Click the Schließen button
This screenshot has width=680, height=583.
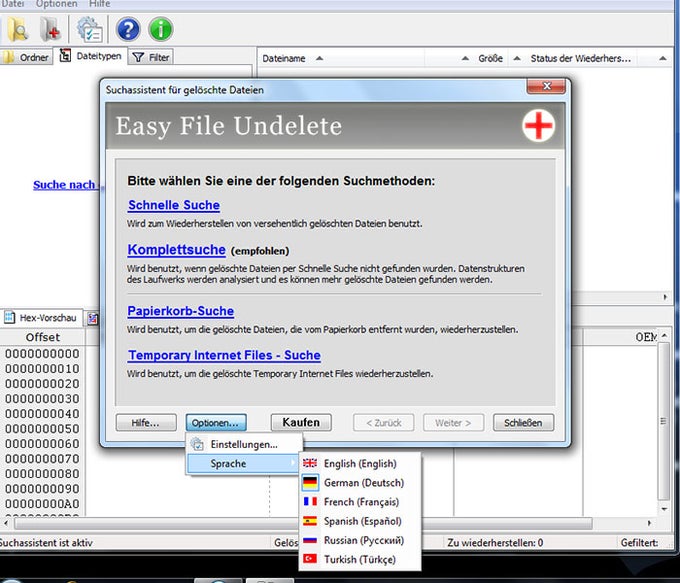[523, 423]
